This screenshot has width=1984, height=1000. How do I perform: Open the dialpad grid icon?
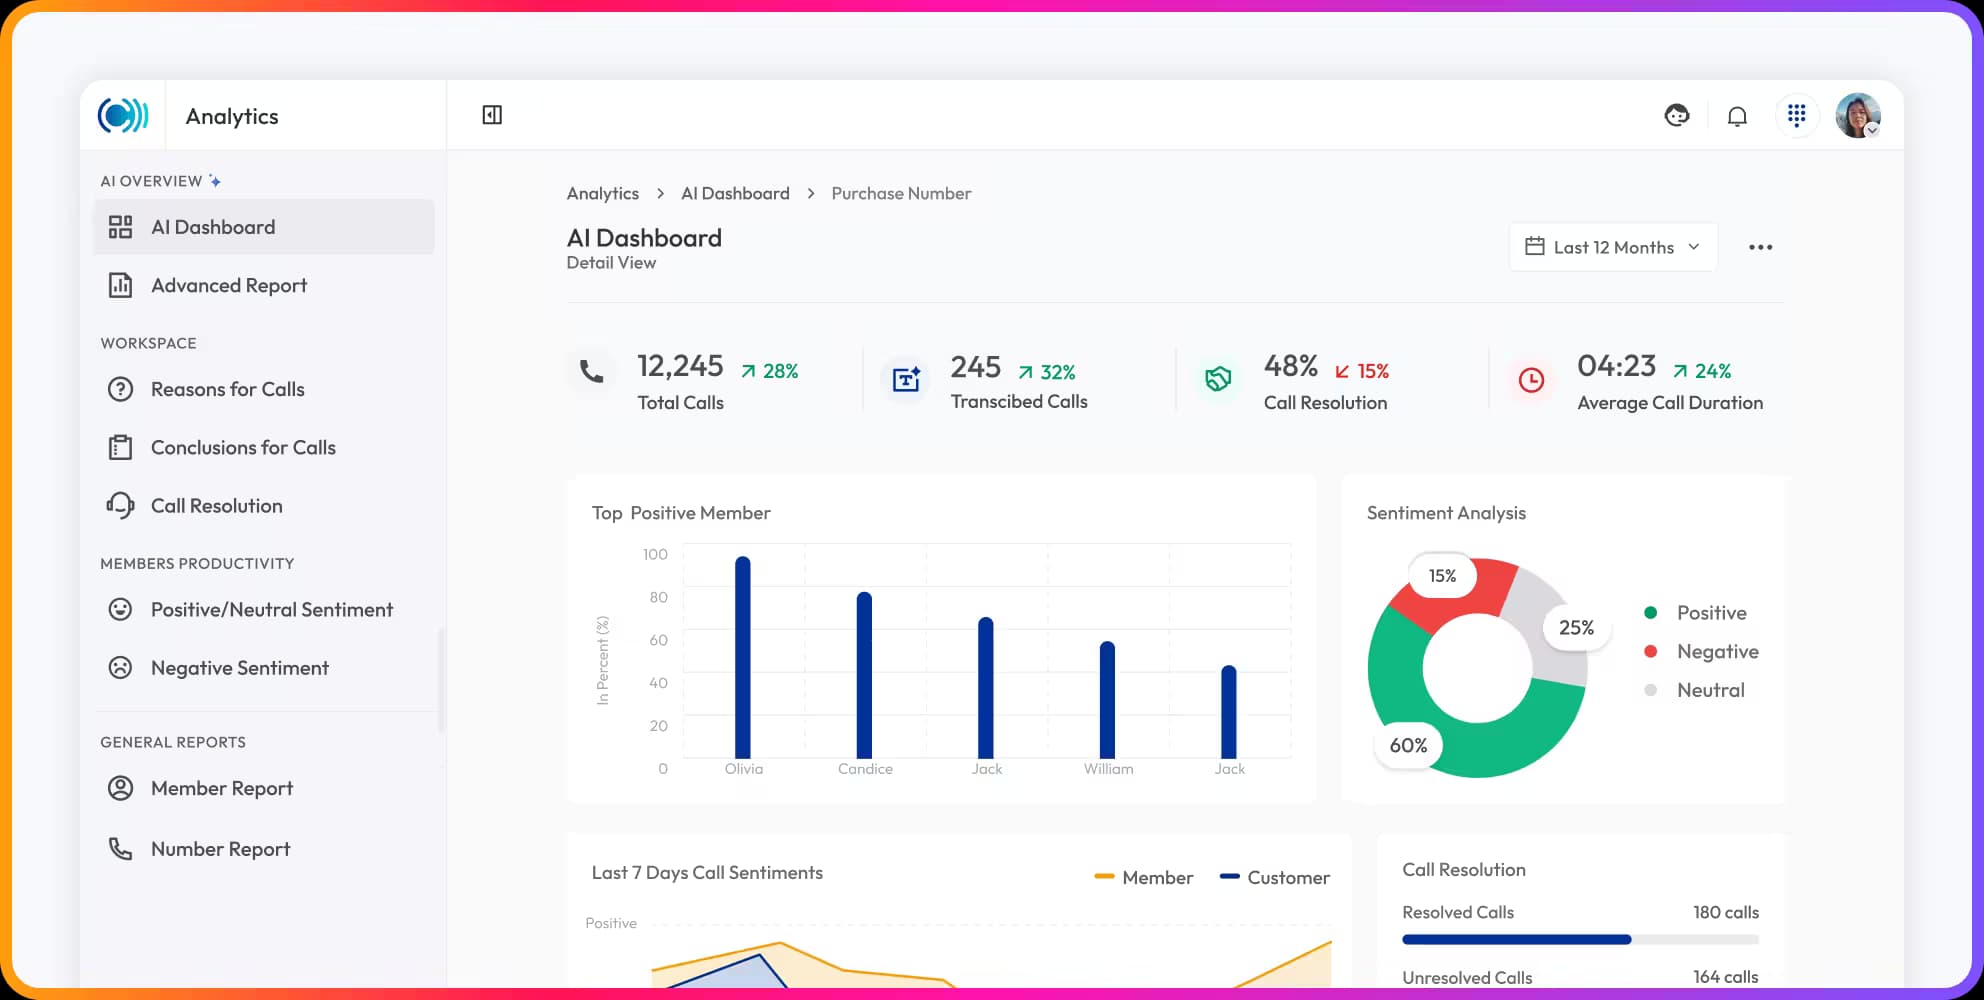[1796, 116]
